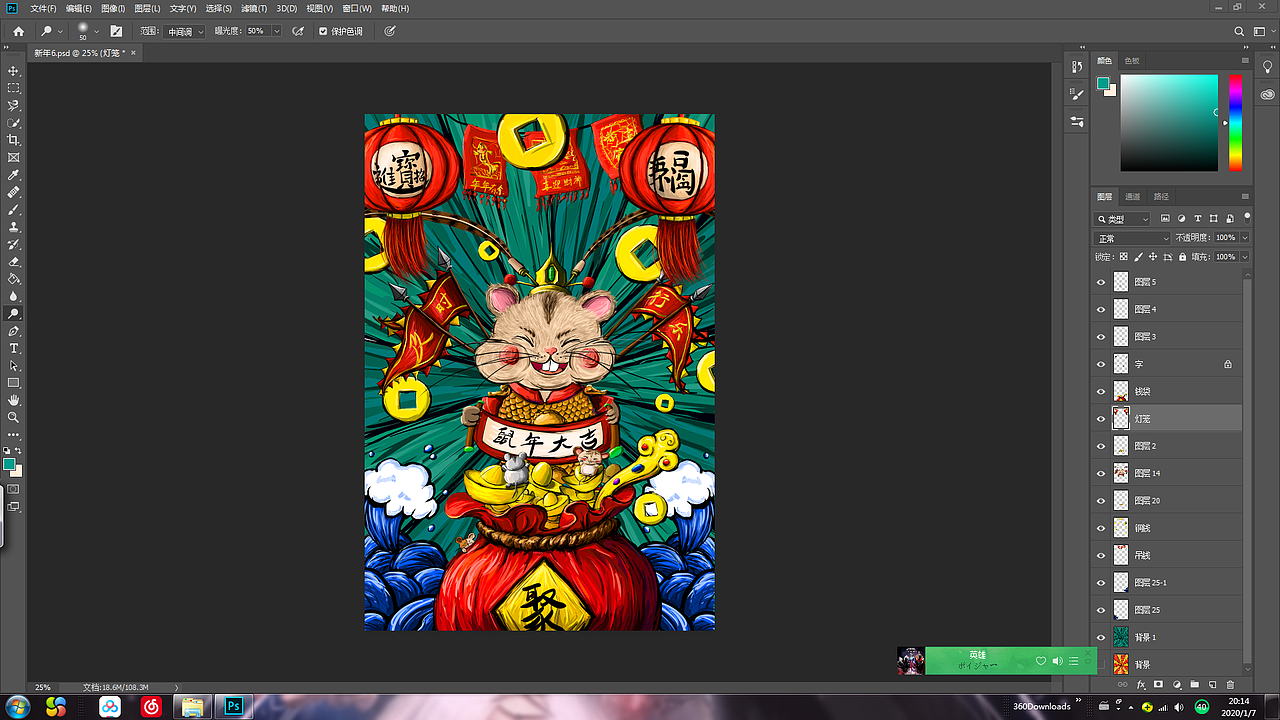Screen dimensions: 1280x720
Task: Click the airbrush icon in options bar
Action: coord(297,31)
